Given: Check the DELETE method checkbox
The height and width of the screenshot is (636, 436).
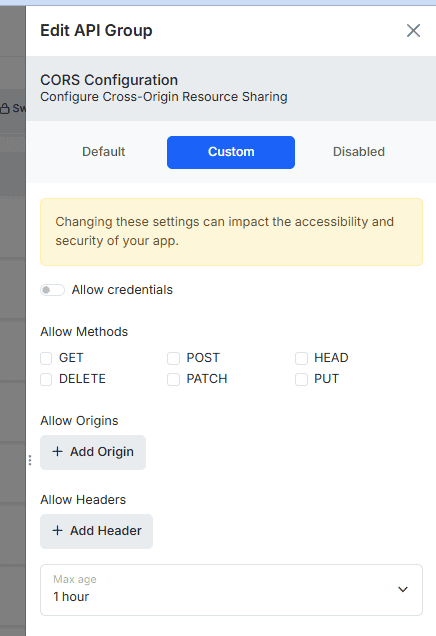Looking at the screenshot, I should [x=46, y=379].
